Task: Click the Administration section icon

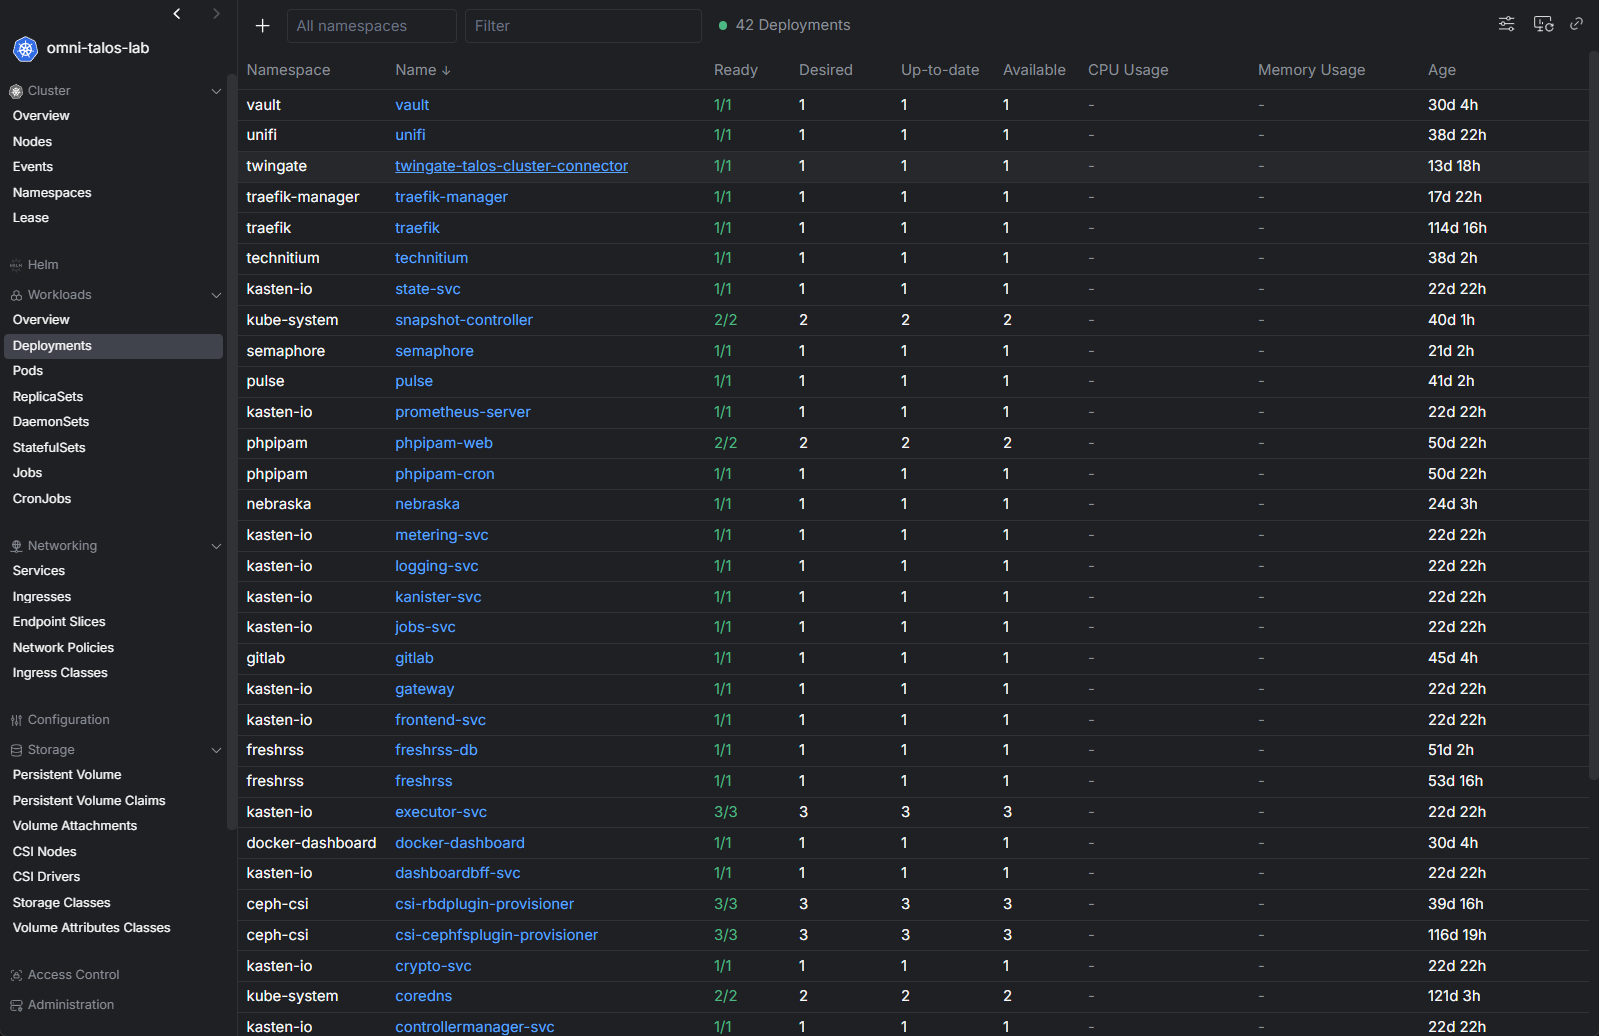Action: click(16, 1005)
